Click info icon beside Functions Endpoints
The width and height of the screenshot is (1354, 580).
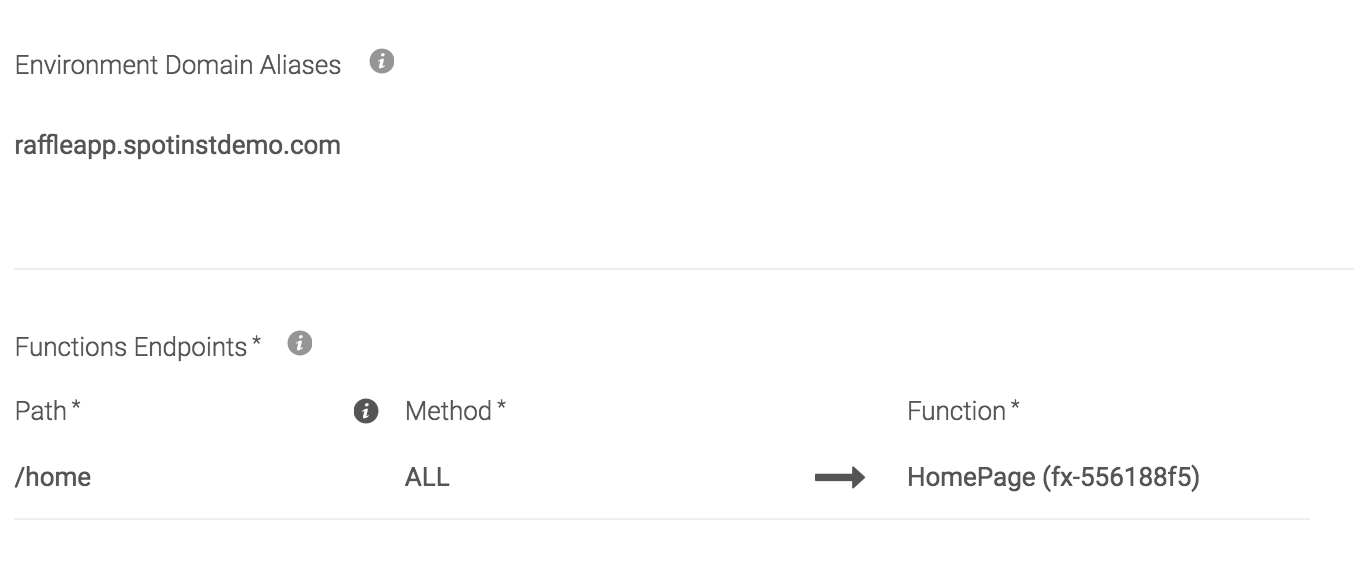coord(299,344)
